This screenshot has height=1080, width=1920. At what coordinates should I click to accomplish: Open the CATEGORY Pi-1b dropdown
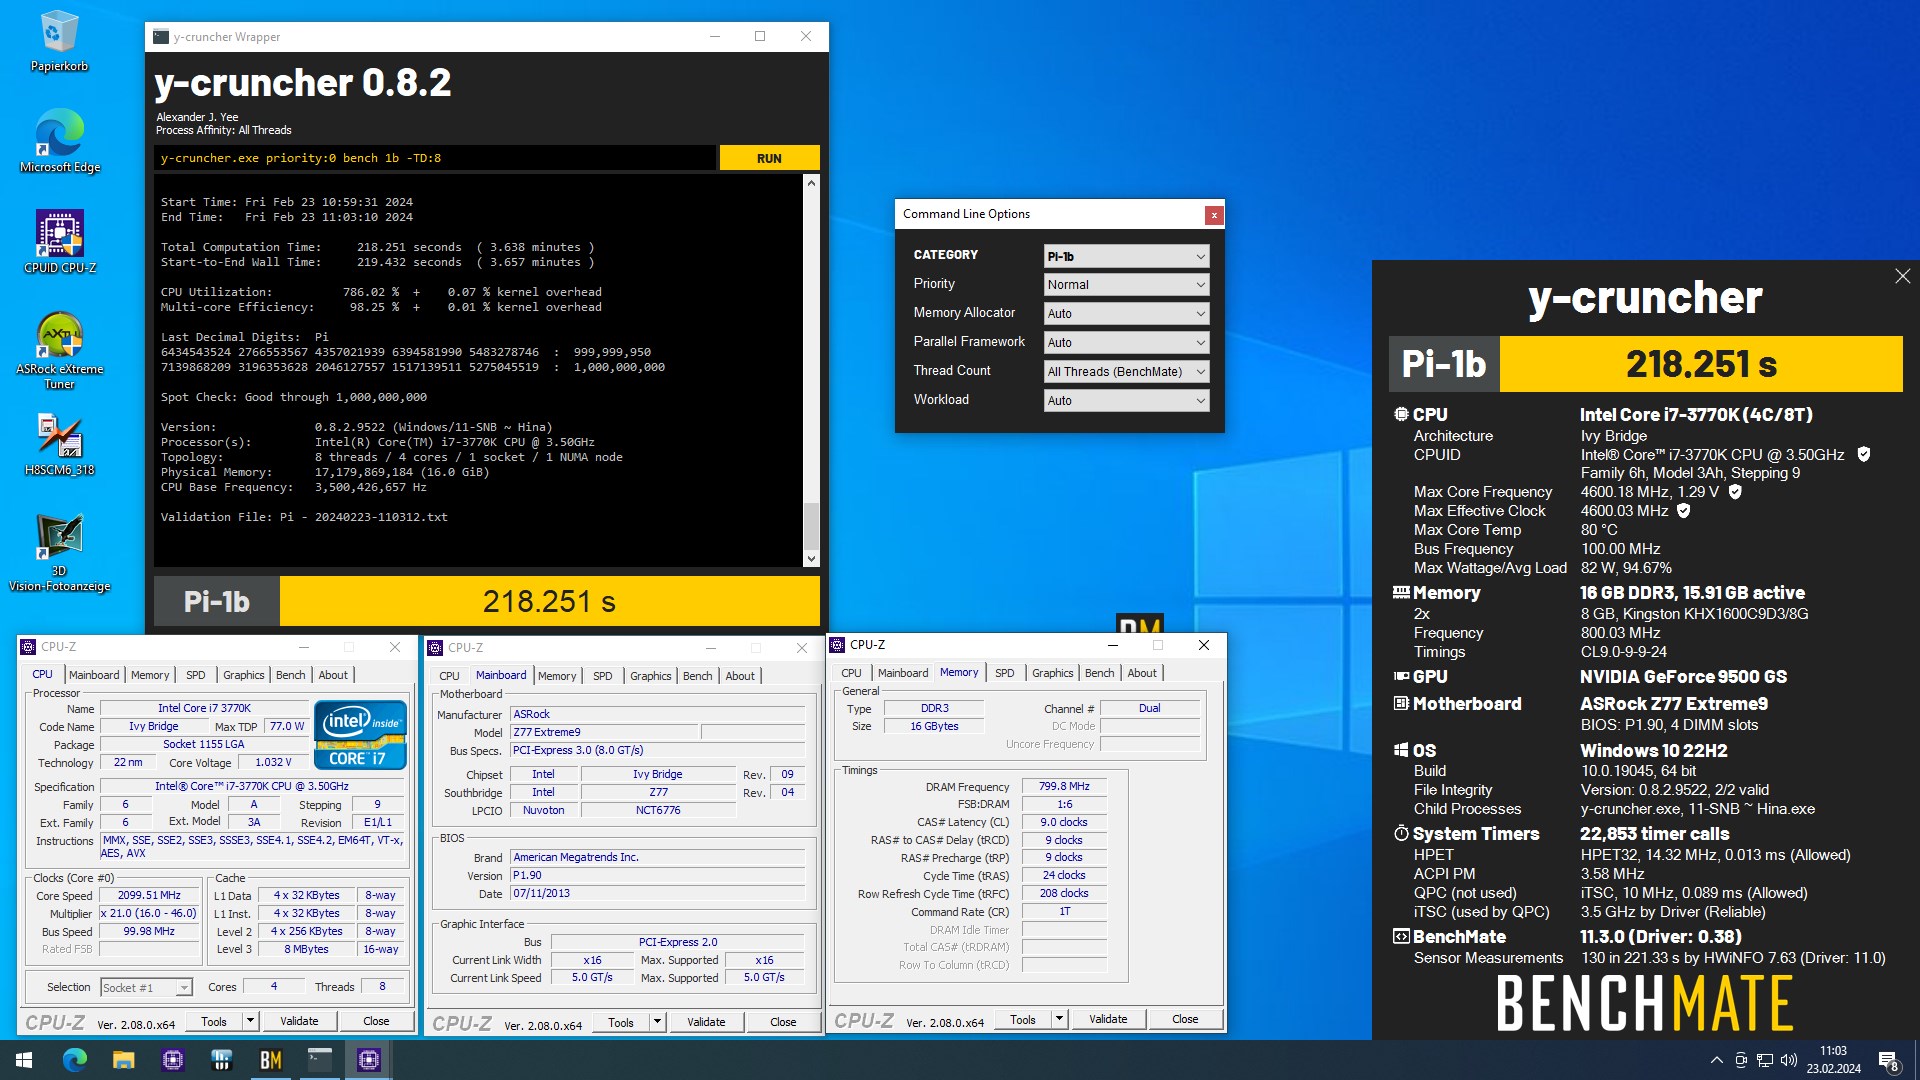click(x=1126, y=256)
